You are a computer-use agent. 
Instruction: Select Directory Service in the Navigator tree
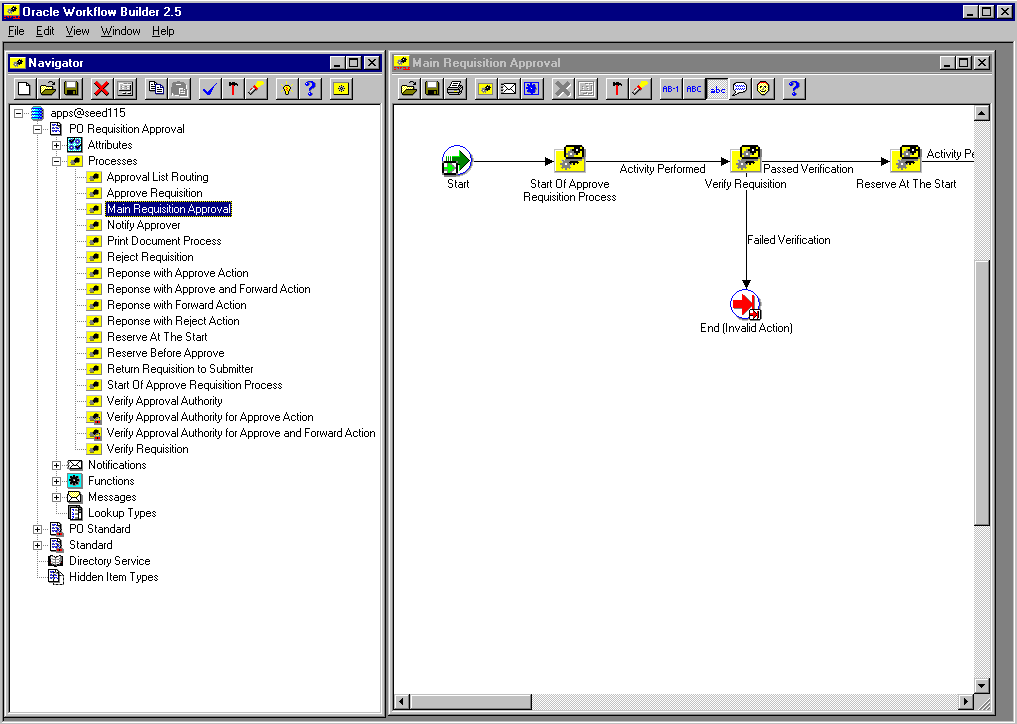[x=110, y=561]
